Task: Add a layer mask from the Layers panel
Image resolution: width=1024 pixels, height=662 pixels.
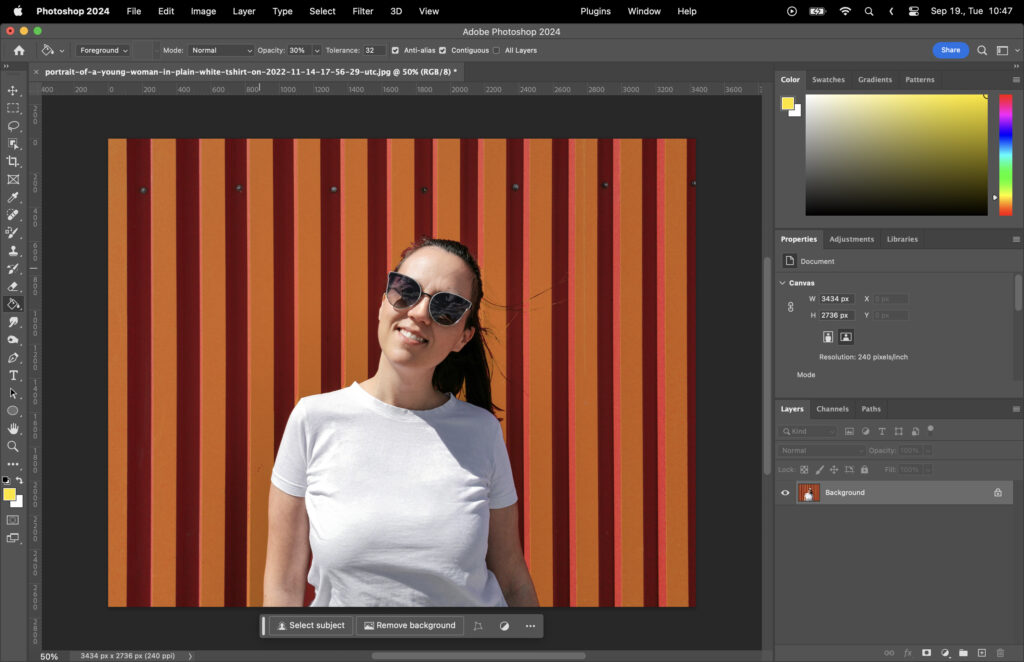Action: pos(927,652)
